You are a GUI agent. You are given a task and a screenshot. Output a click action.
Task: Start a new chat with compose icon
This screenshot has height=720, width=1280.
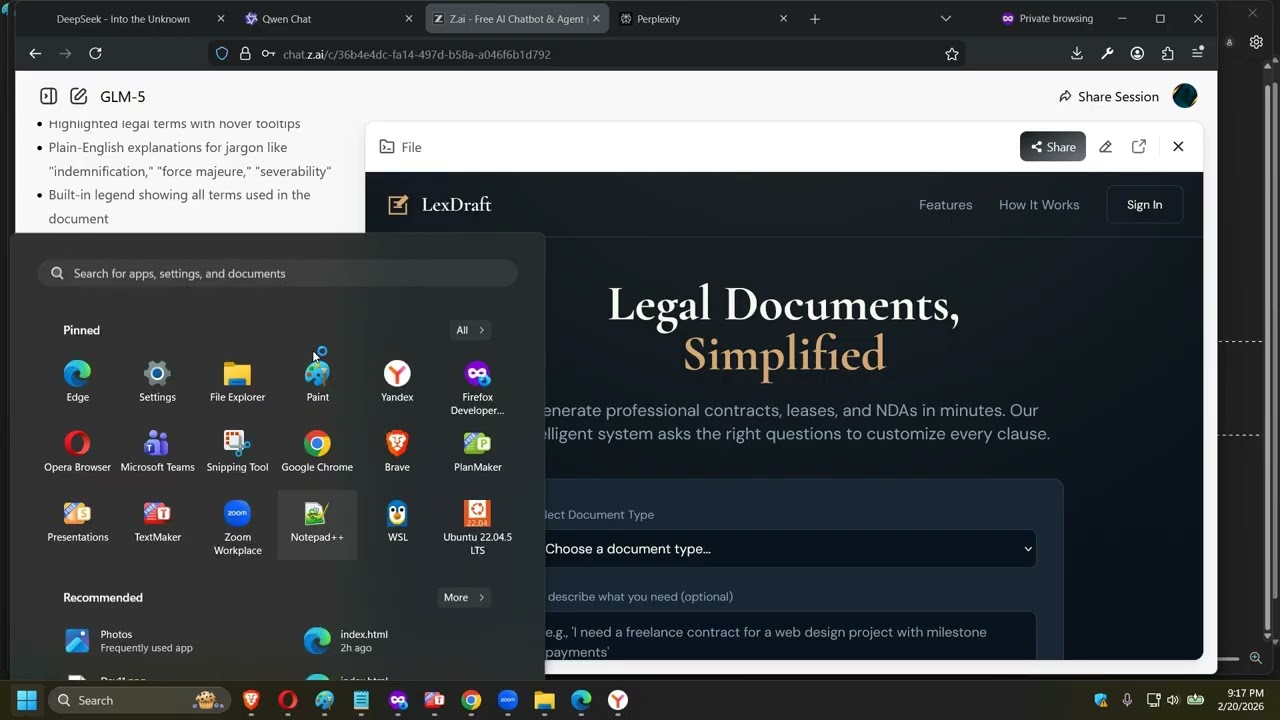(78, 96)
